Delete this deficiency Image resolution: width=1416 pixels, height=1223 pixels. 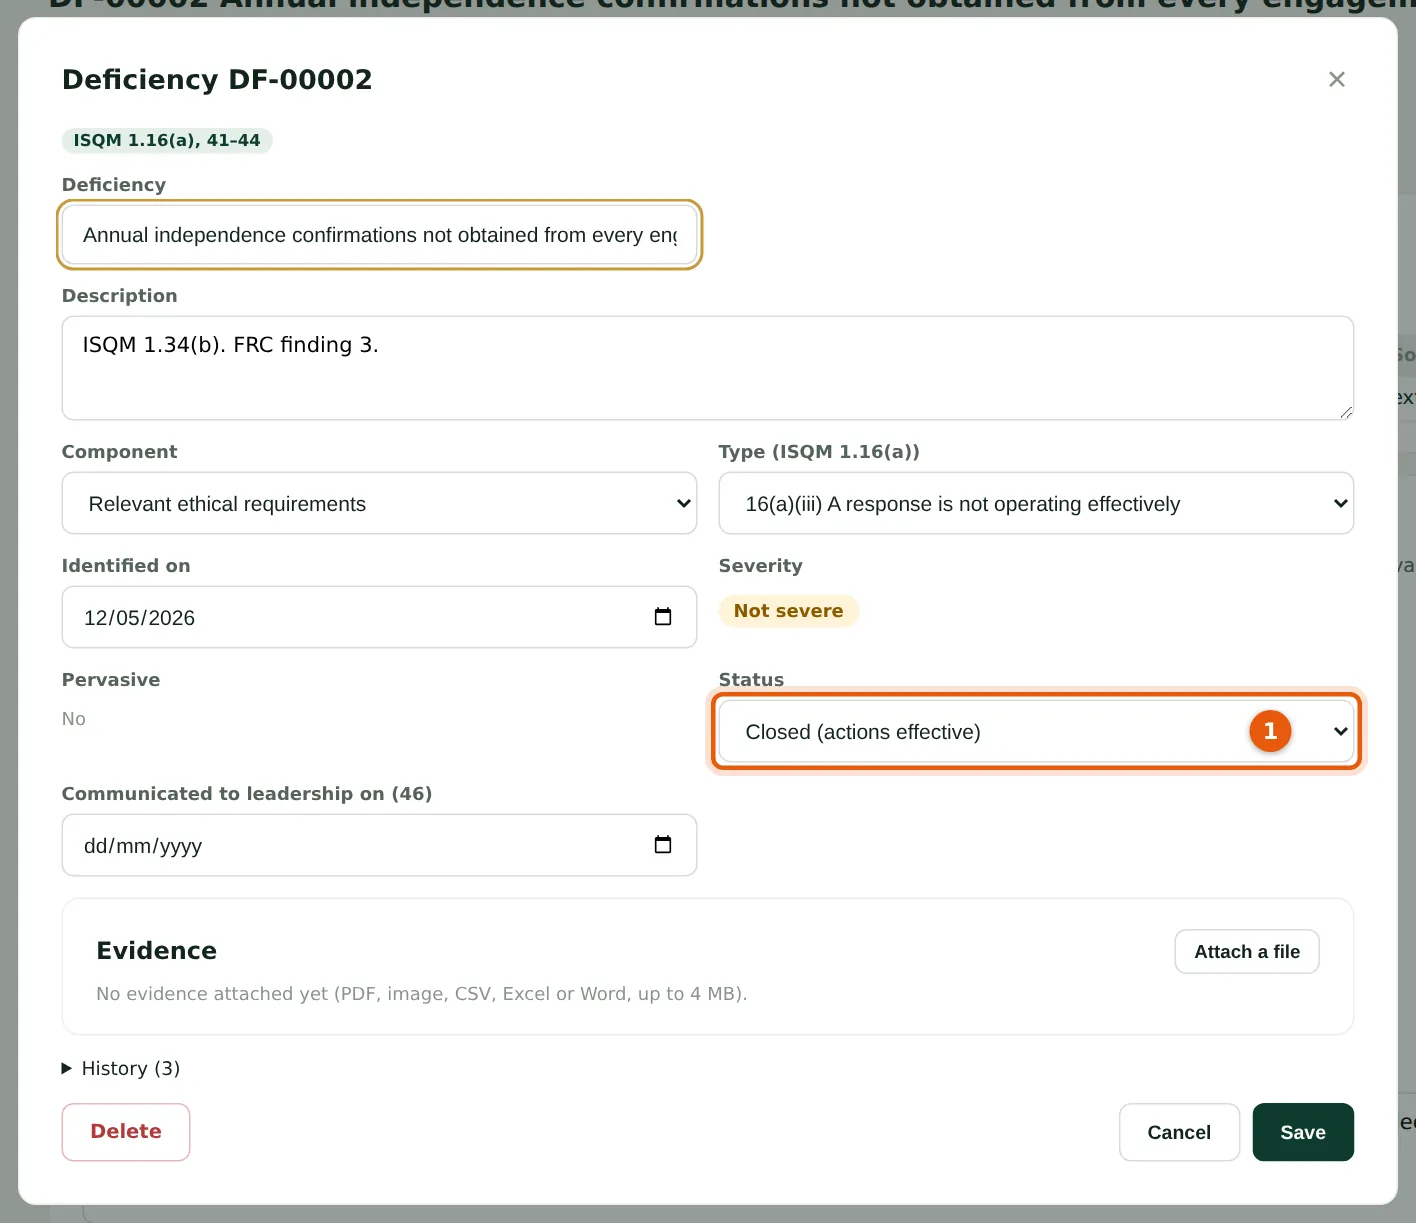(126, 1132)
